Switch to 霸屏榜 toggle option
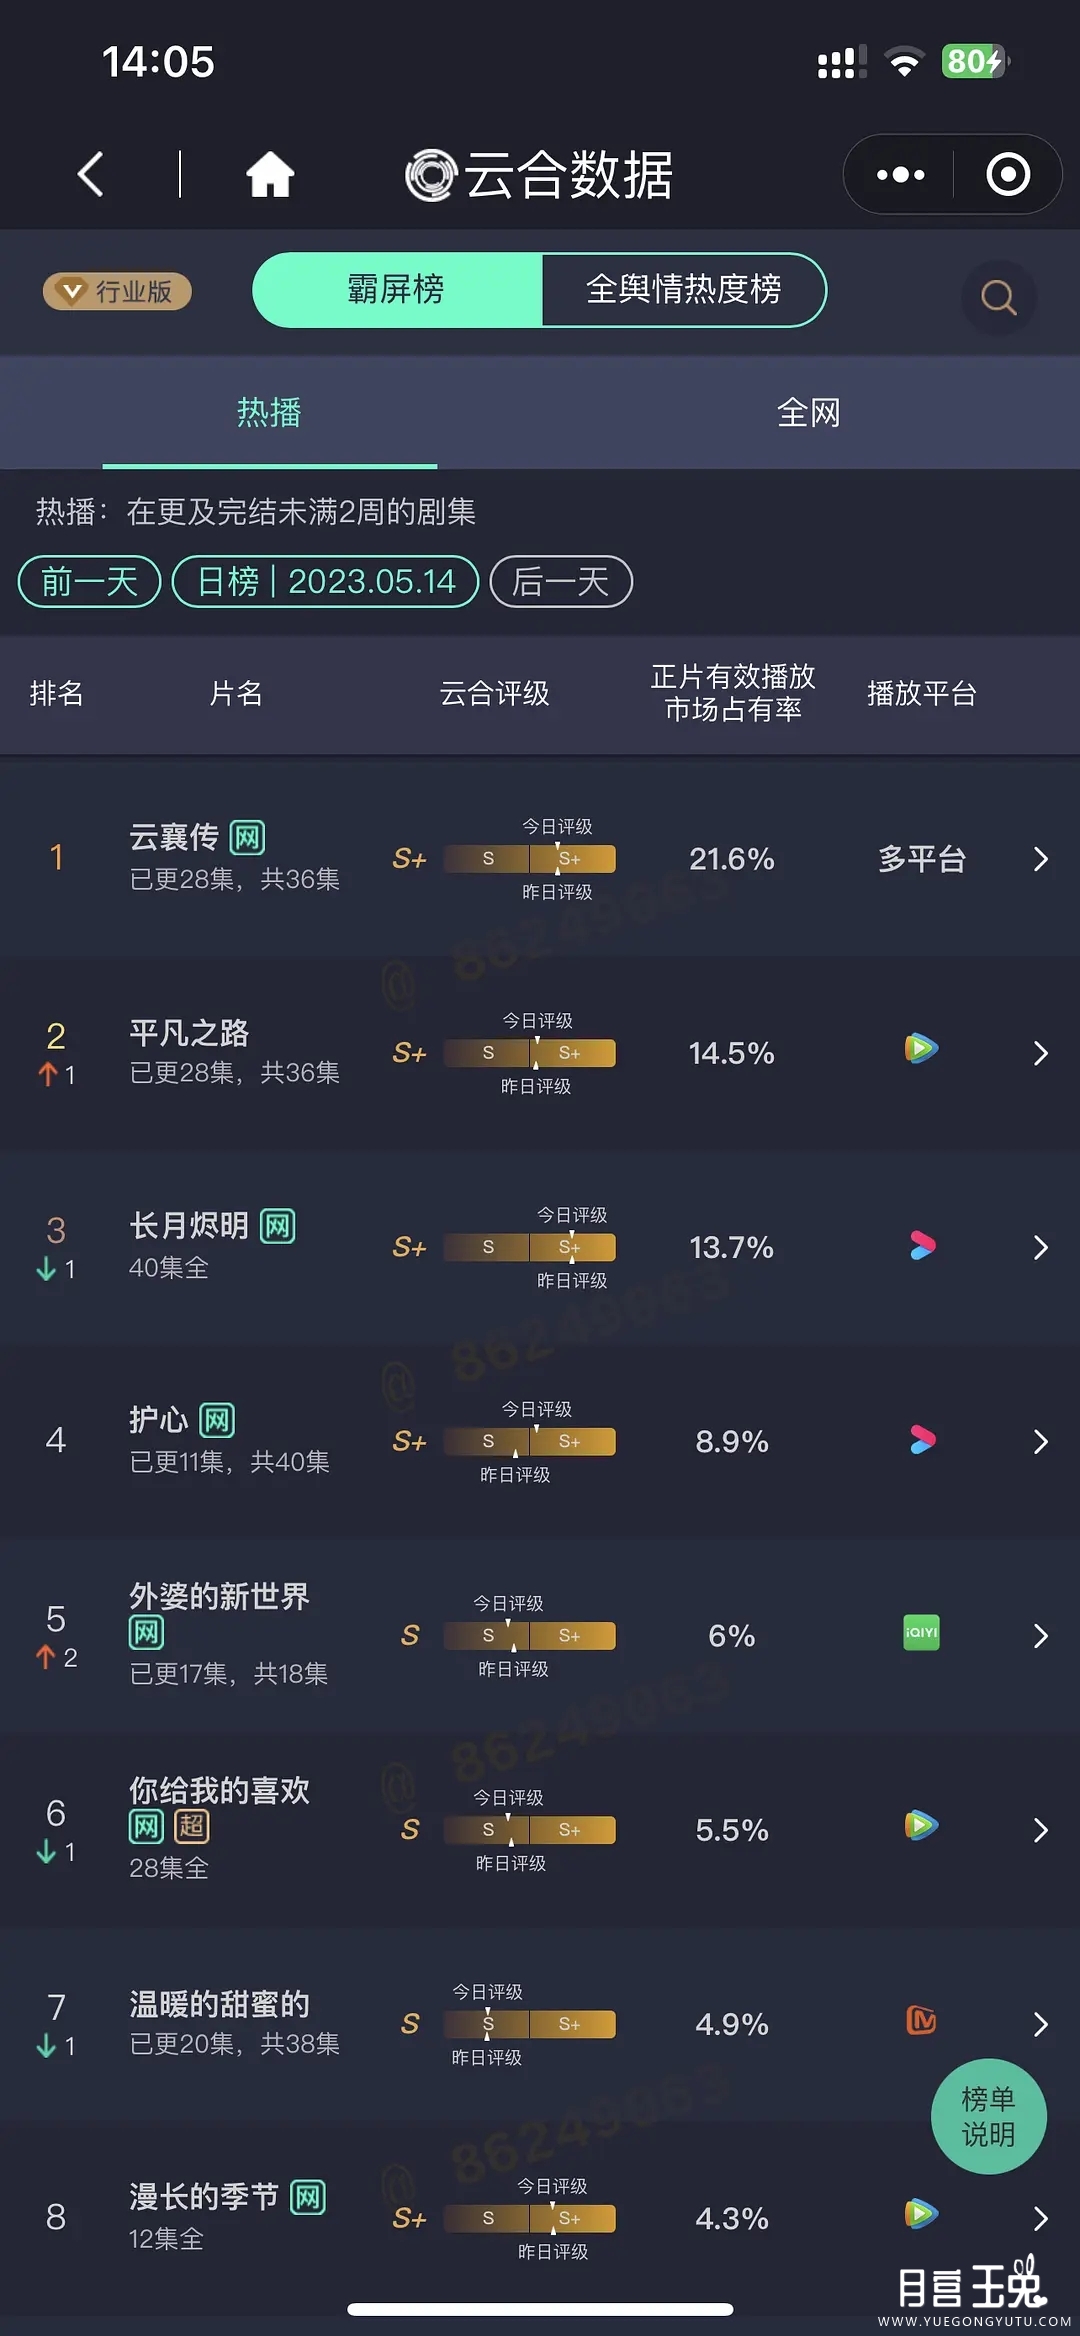 click(x=397, y=290)
